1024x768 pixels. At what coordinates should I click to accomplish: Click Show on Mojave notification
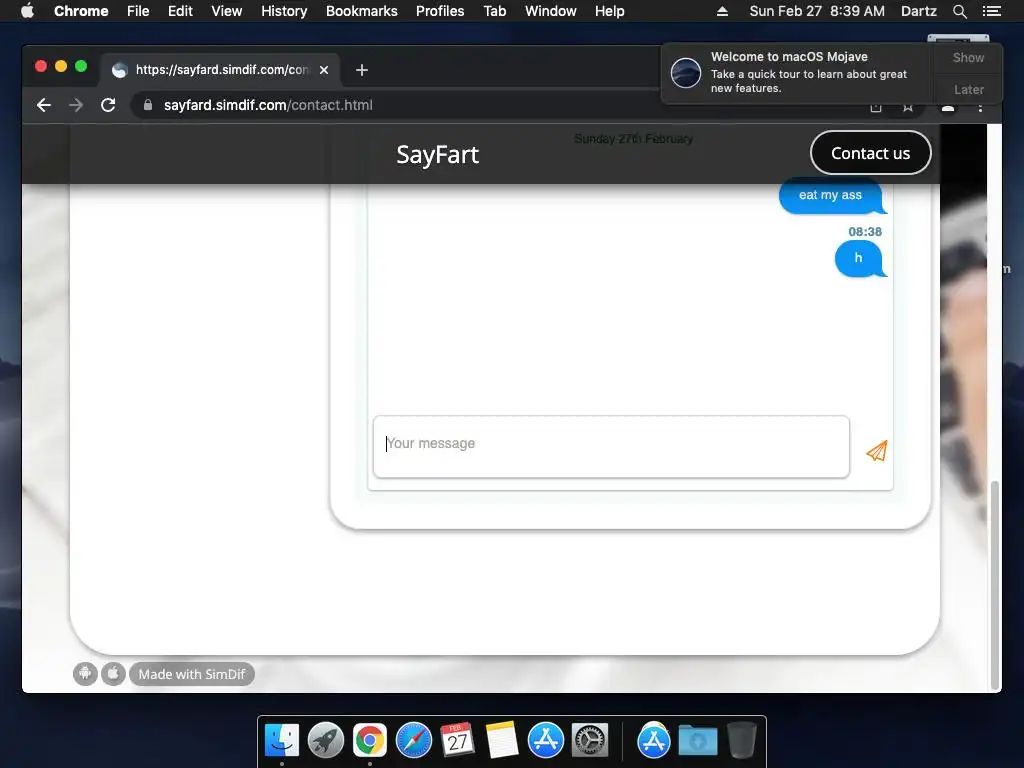(x=968, y=57)
